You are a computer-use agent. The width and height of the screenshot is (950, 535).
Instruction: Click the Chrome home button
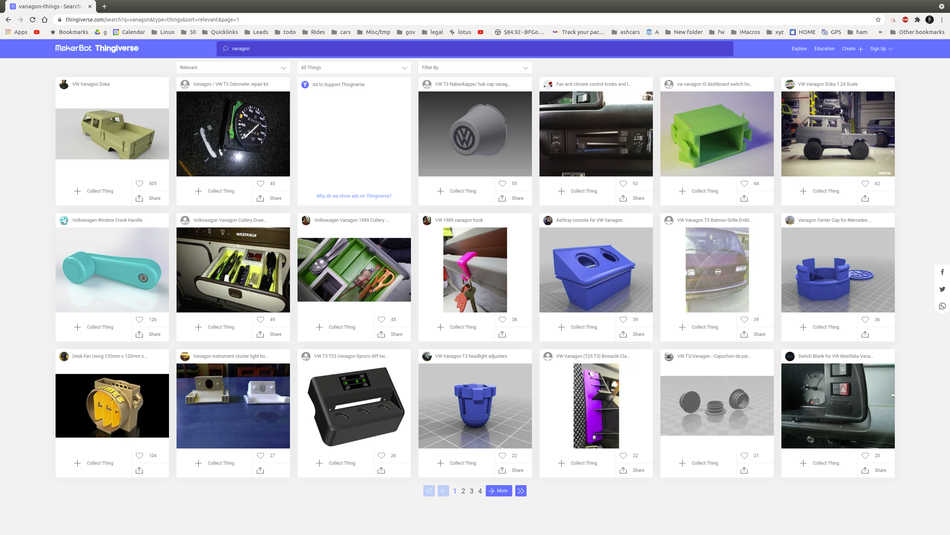tap(44, 19)
